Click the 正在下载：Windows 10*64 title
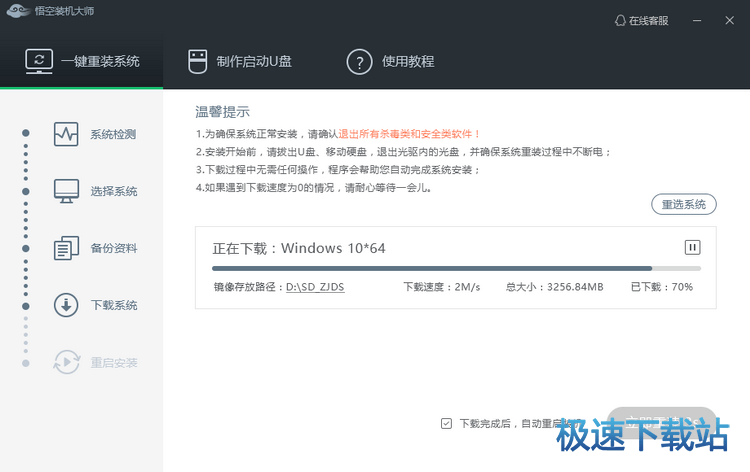Screen dimensions: 750x472 (x=299, y=248)
